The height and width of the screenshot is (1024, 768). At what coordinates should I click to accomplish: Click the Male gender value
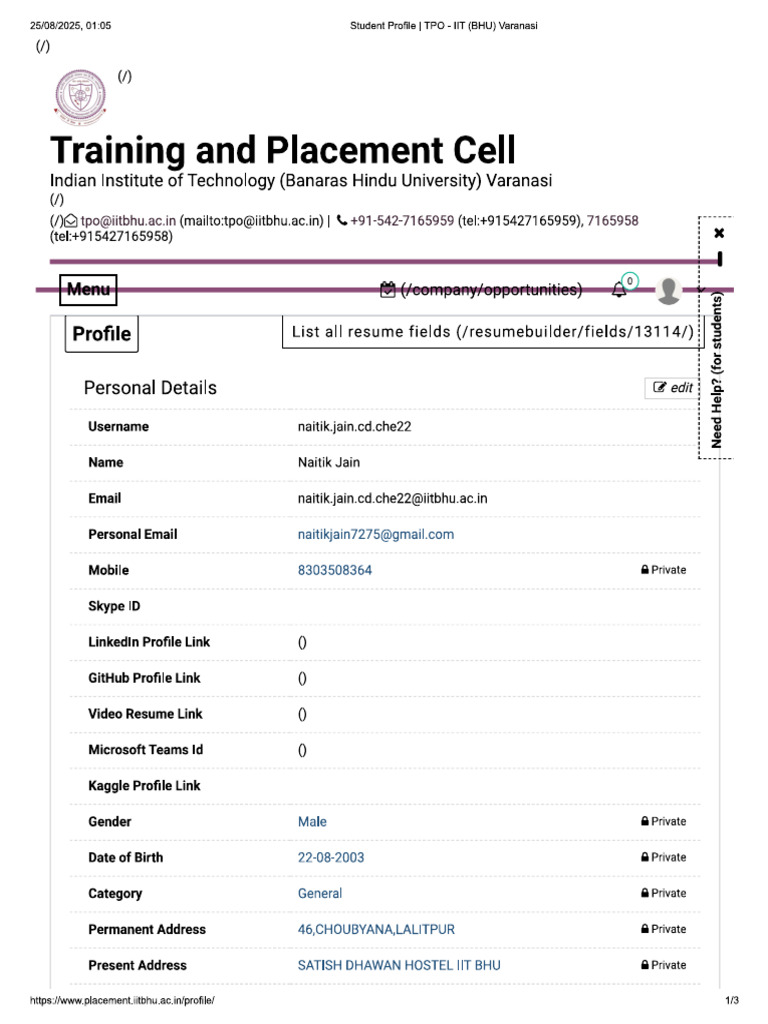tap(312, 822)
